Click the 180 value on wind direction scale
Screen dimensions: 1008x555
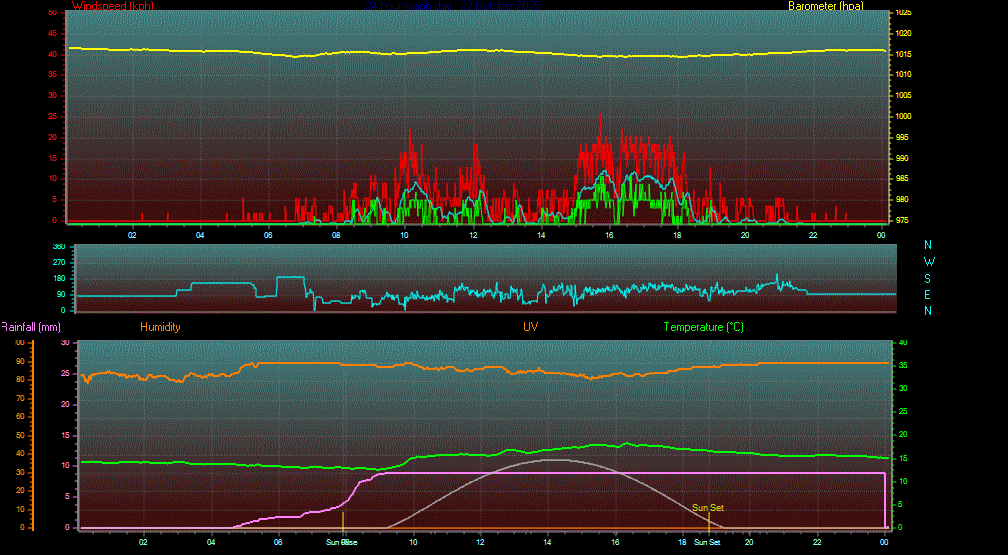point(58,278)
